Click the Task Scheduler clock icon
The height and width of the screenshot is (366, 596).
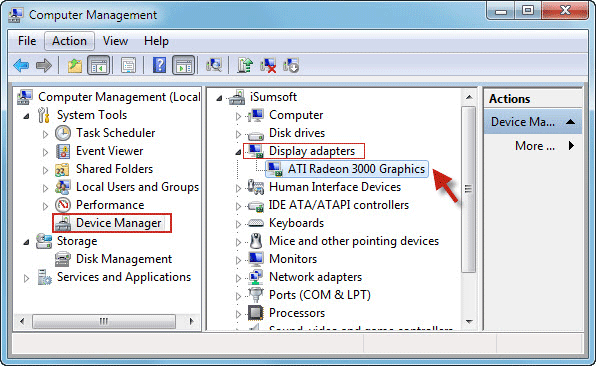point(63,133)
